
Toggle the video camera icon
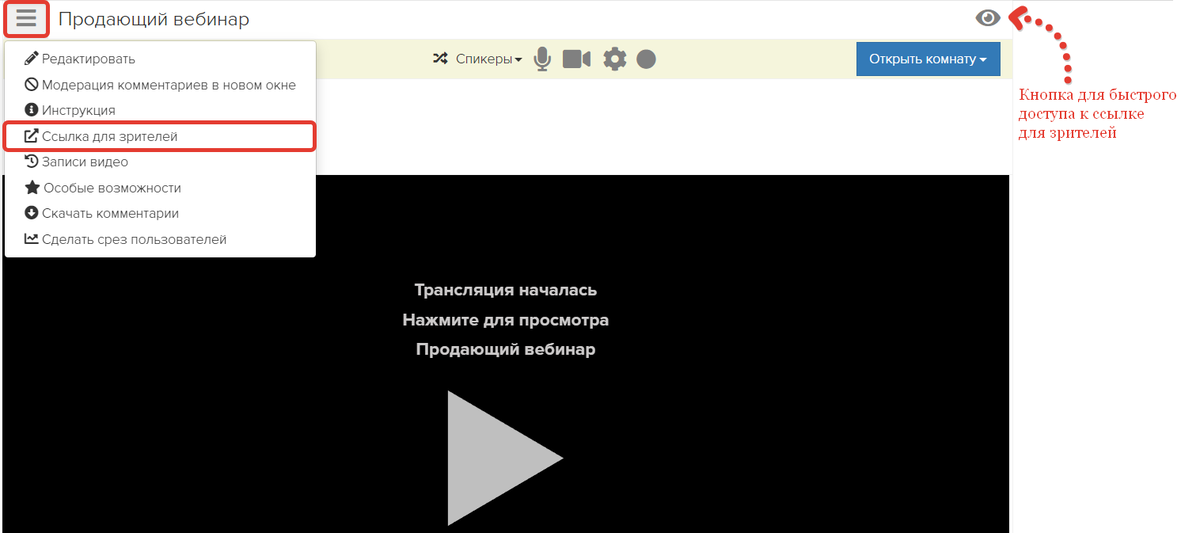(576, 59)
